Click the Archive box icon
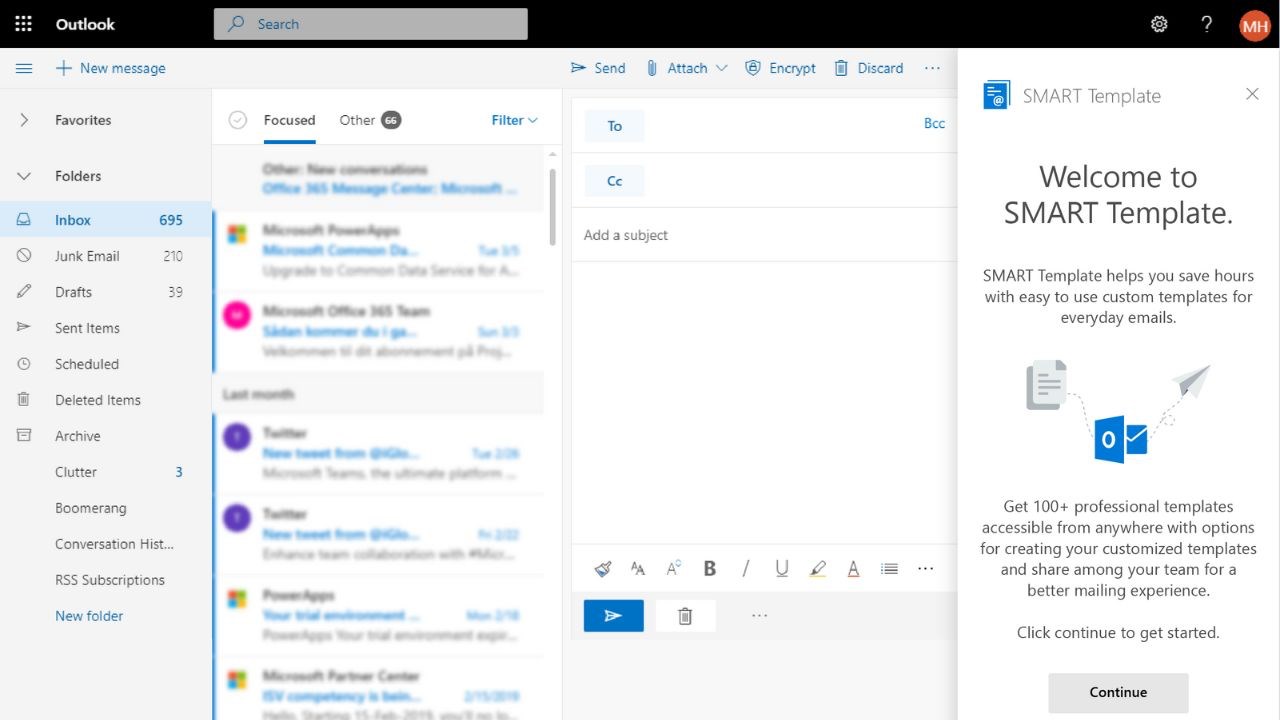Viewport: 1280px width, 720px height. click(x=24, y=436)
